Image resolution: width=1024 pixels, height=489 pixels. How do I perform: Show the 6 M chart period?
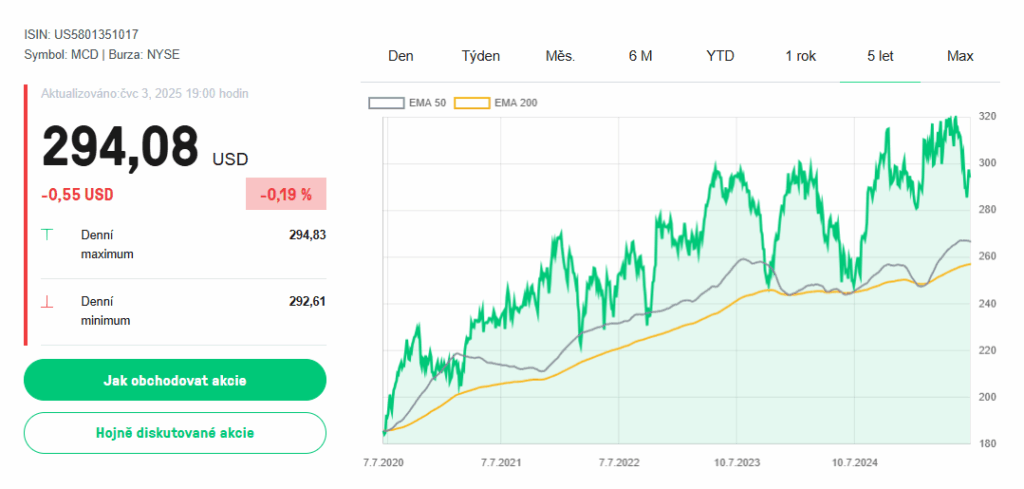[x=640, y=56]
